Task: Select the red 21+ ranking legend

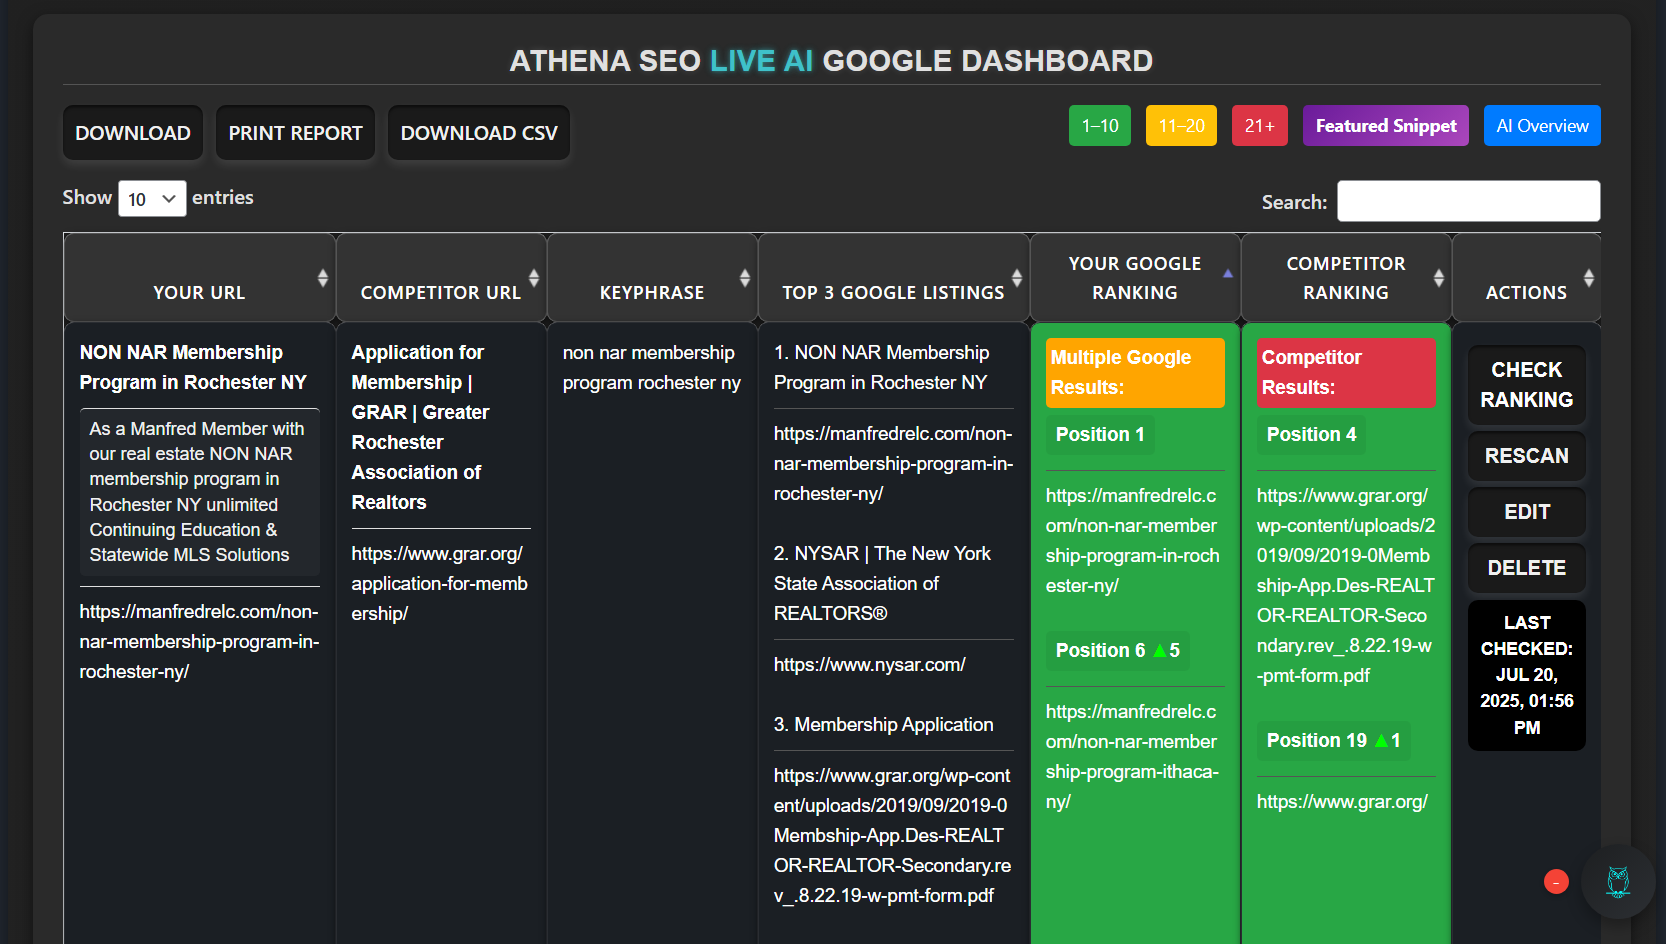Action: point(1260,126)
